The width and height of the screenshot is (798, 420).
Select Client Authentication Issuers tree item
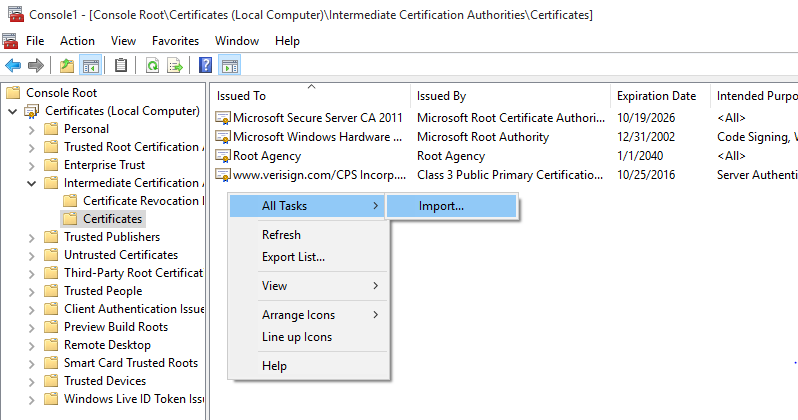pos(134,309)
